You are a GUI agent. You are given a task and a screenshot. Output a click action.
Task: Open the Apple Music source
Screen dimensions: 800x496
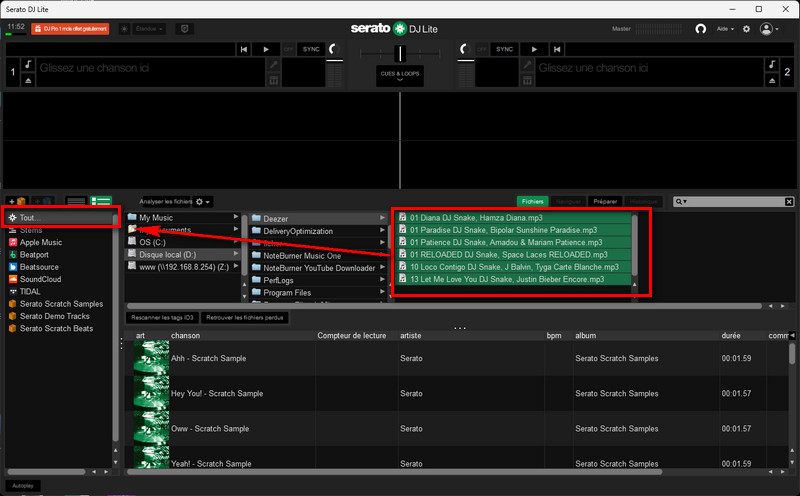pos(41,242)
